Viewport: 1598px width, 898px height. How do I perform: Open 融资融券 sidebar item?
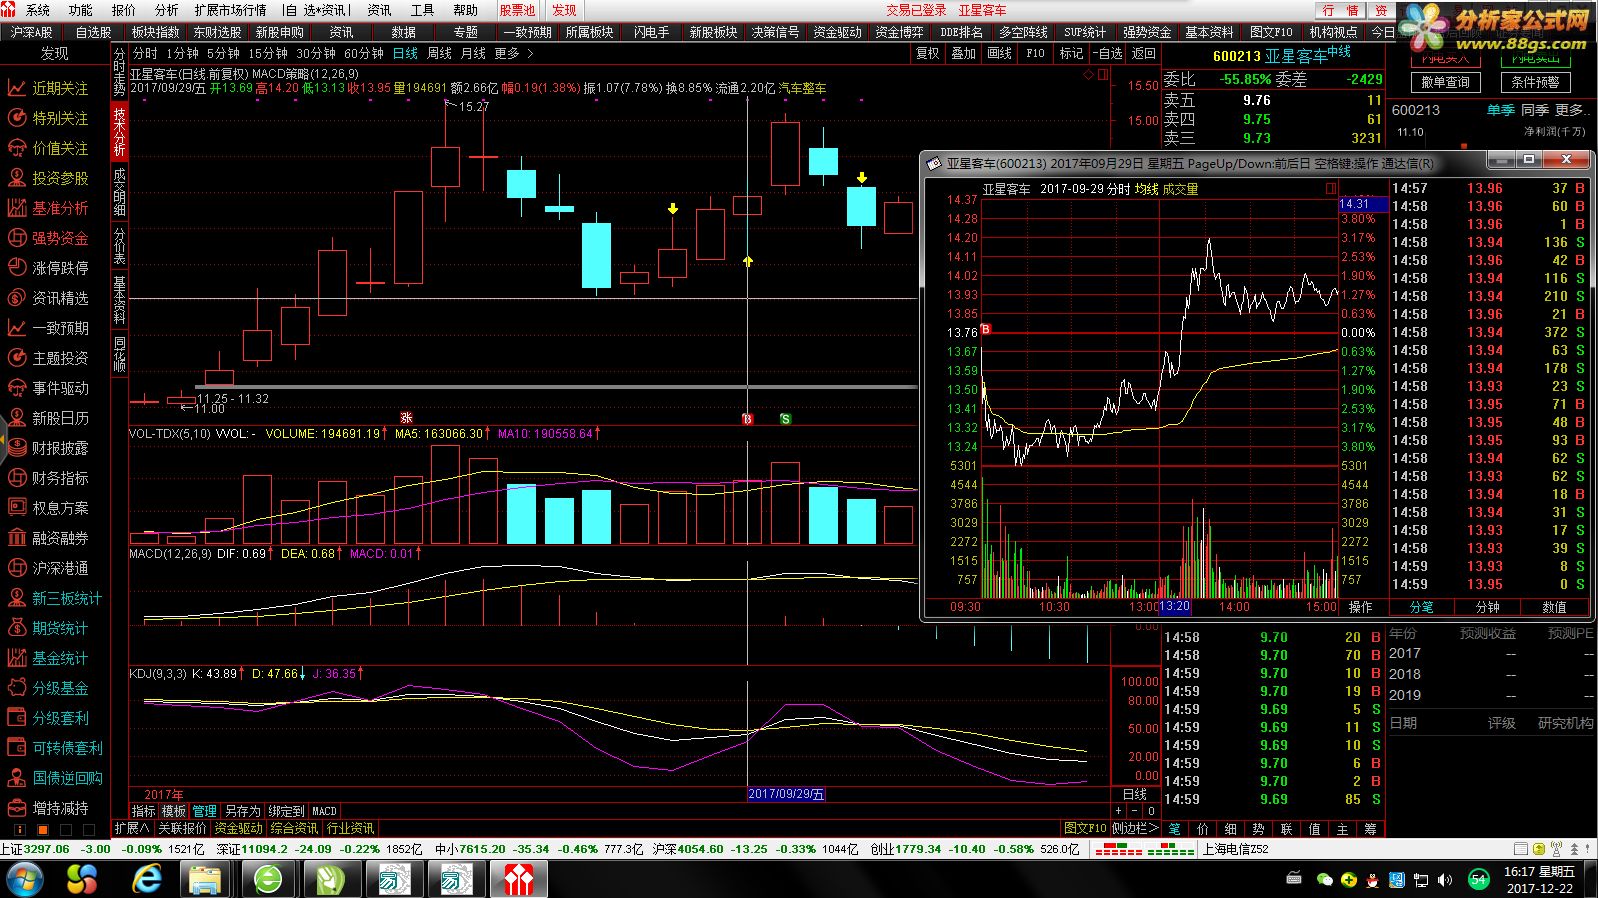pyautogui.click(x=48, y=538)
